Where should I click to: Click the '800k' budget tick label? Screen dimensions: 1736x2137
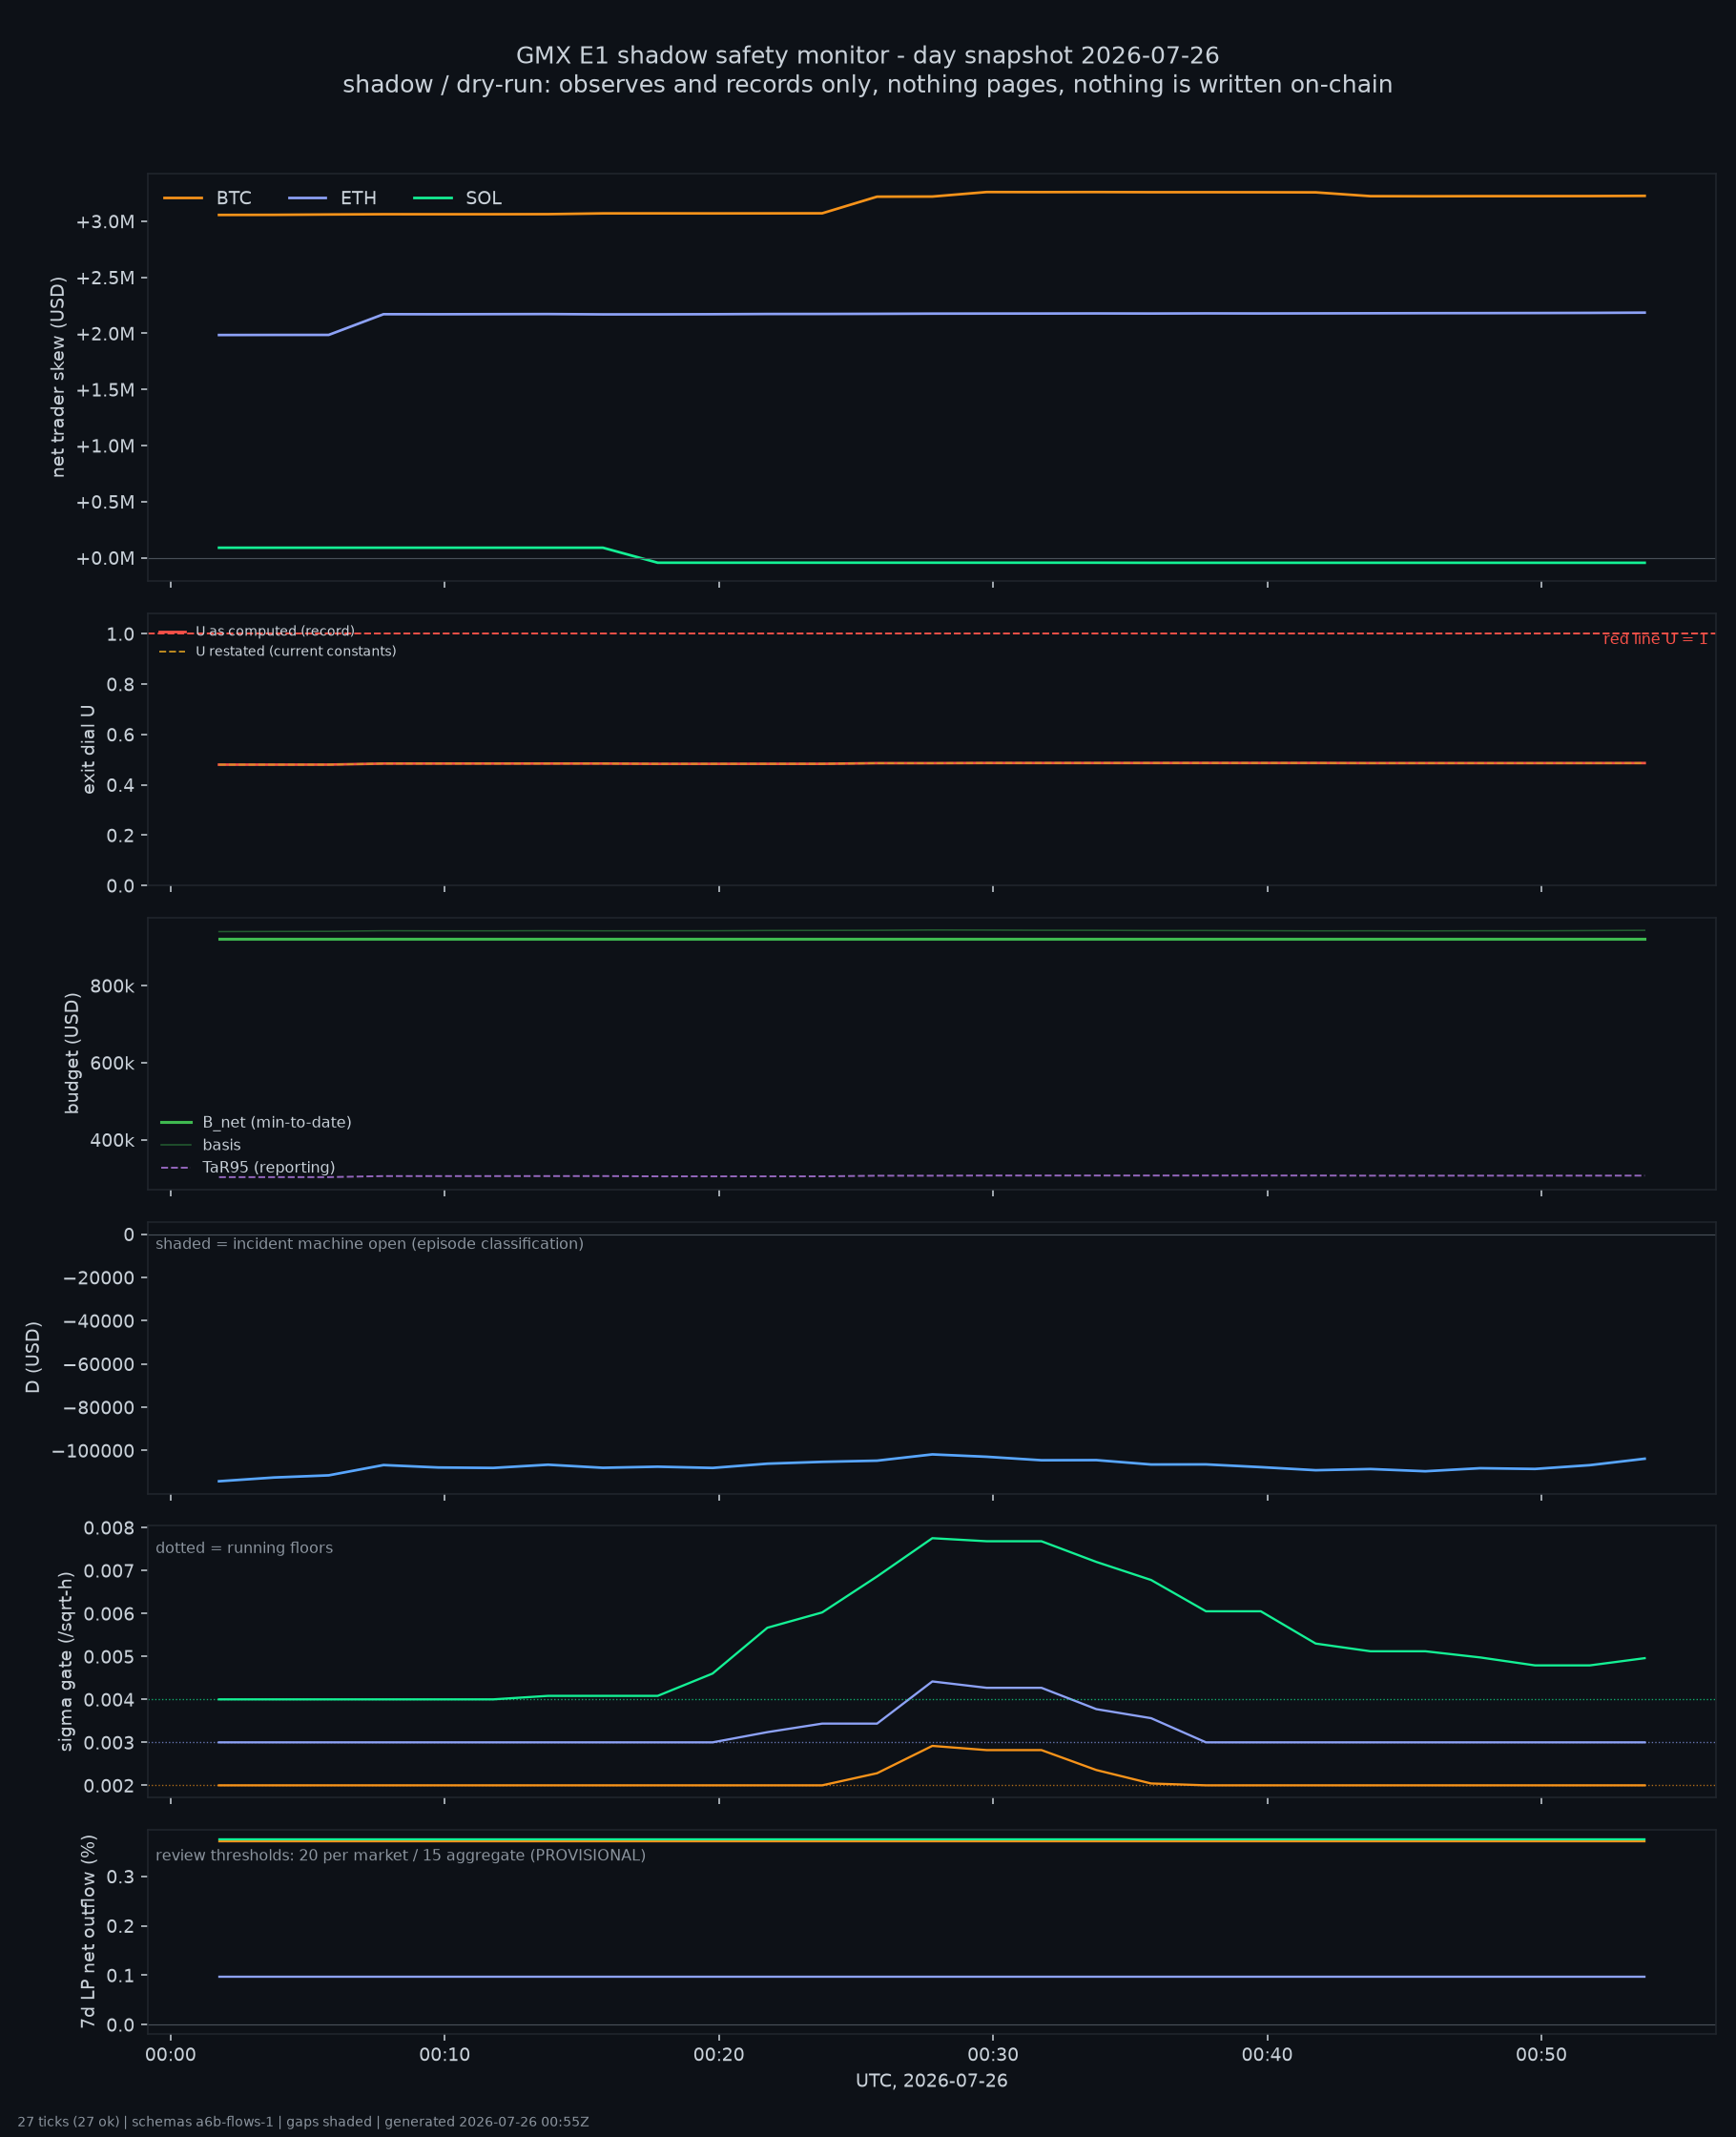pos(112,986)
